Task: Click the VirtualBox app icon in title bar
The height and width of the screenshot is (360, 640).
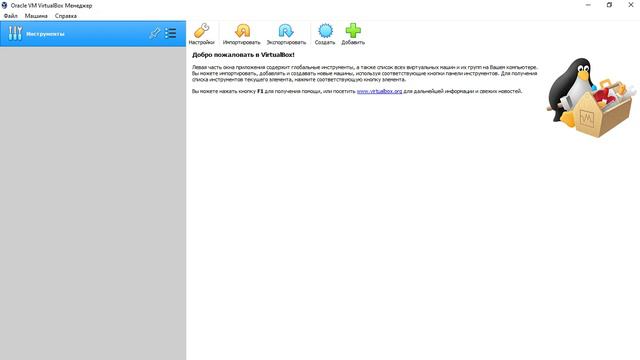Action: [x=4, y=5]
